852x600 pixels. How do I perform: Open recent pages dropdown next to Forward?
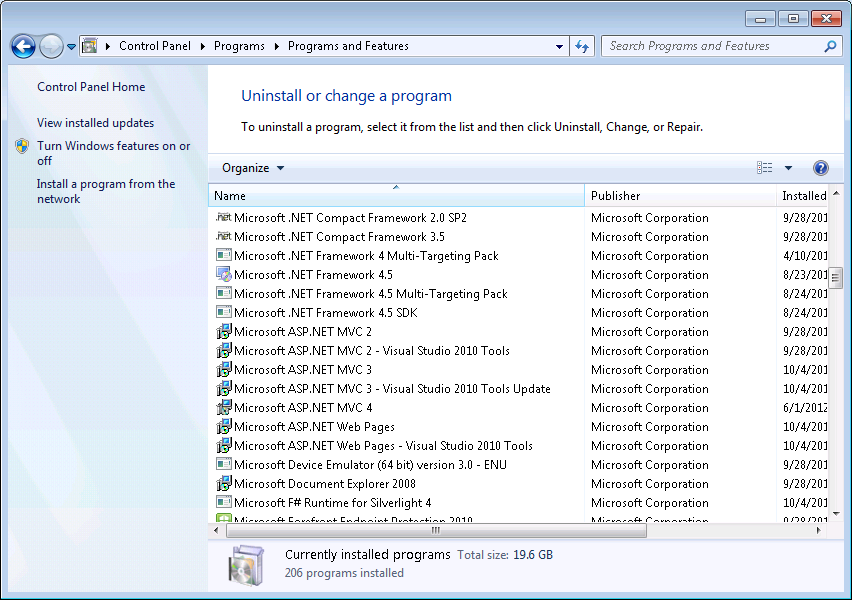(x=71, y=47)
